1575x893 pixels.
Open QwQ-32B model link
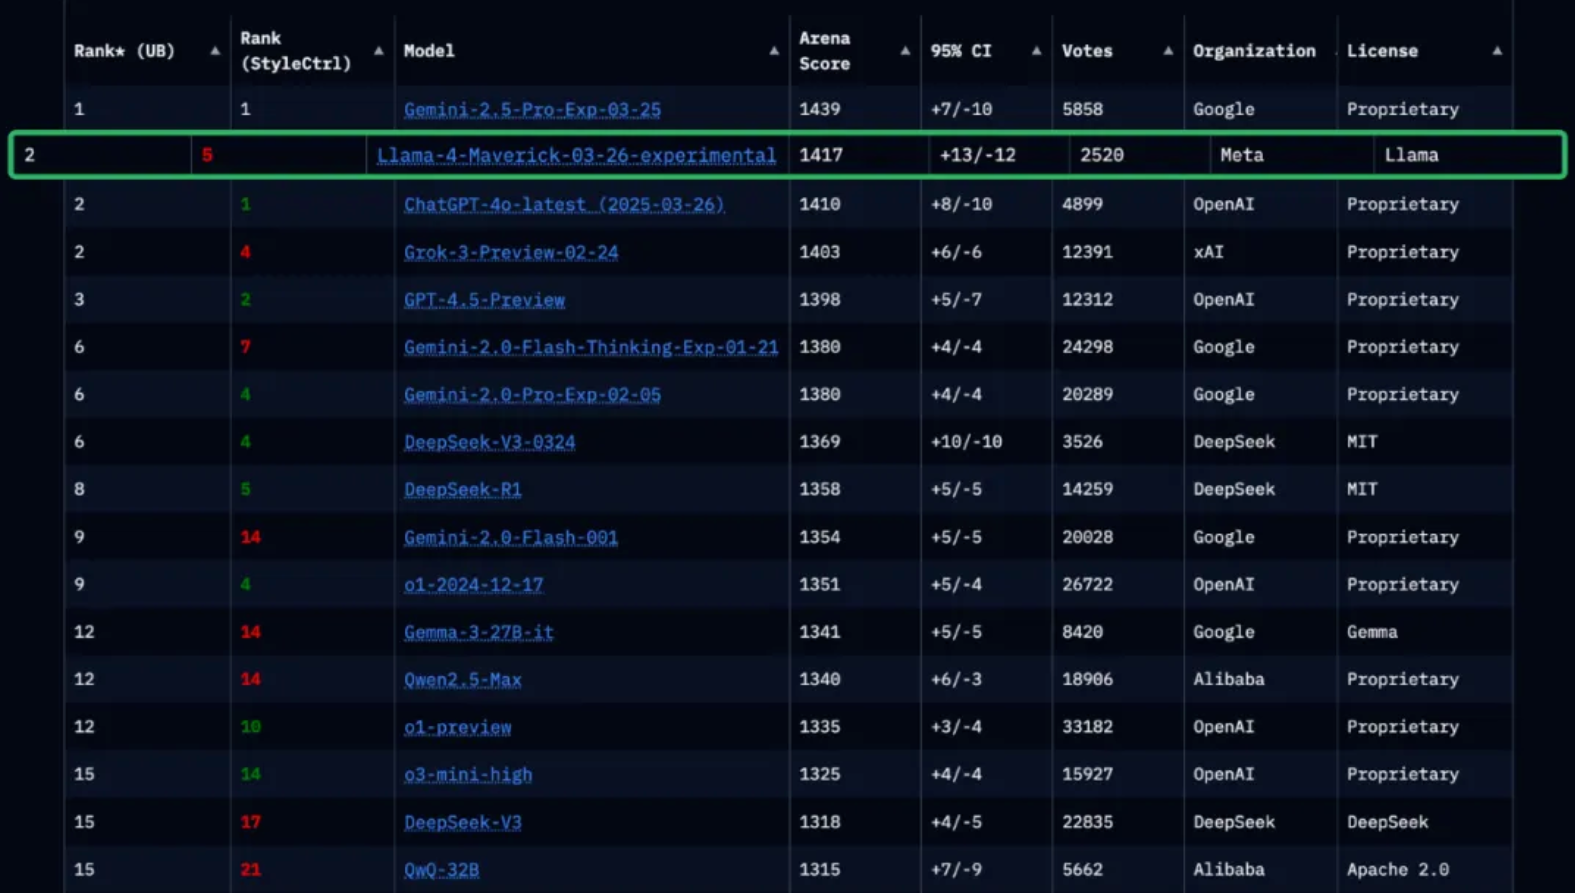pos(441,869)
